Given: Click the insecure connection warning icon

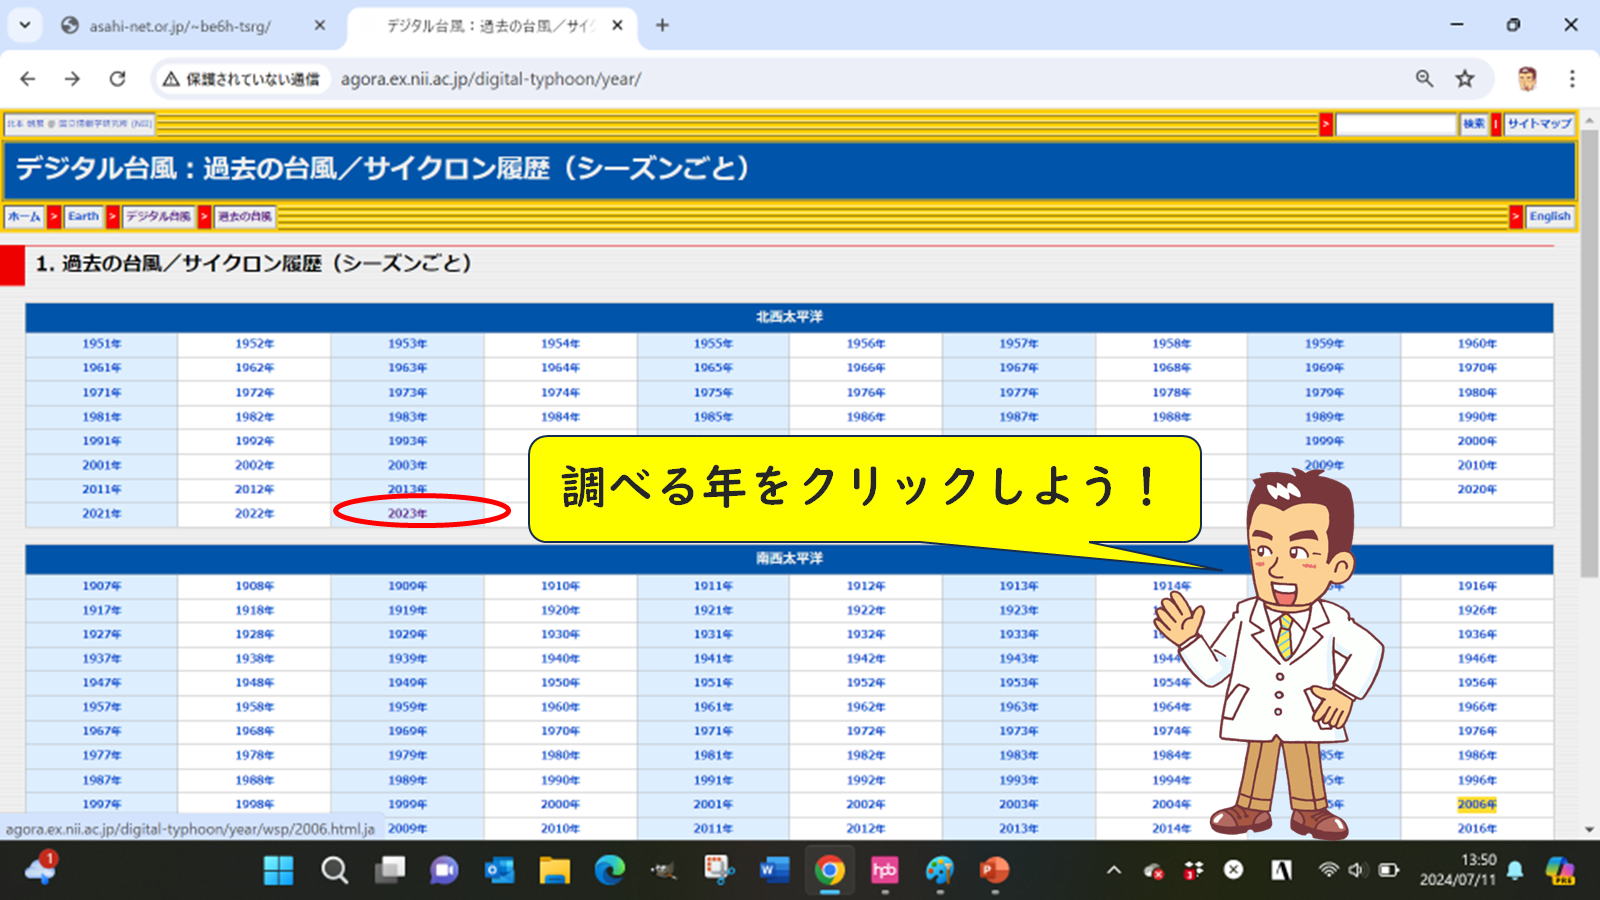Looking at the screenshot, I should 171,79.
